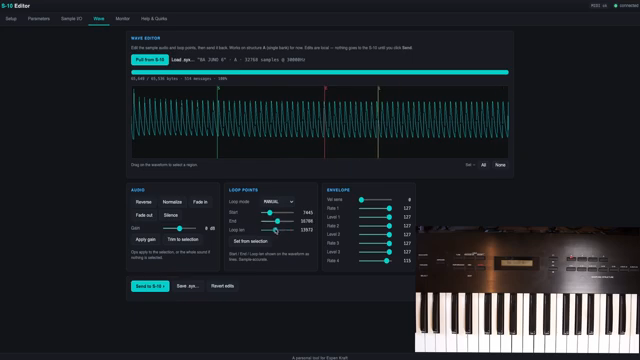Click the Gain slider
The image size is (640, 360).
(x=179, y=228)
